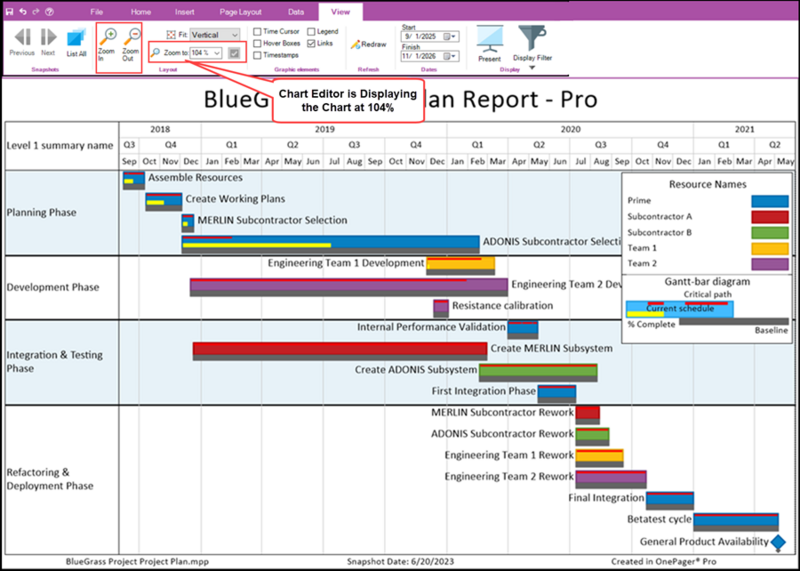
Task: Click Subcontractor A red legend swatch
Action: click(770, 217)
